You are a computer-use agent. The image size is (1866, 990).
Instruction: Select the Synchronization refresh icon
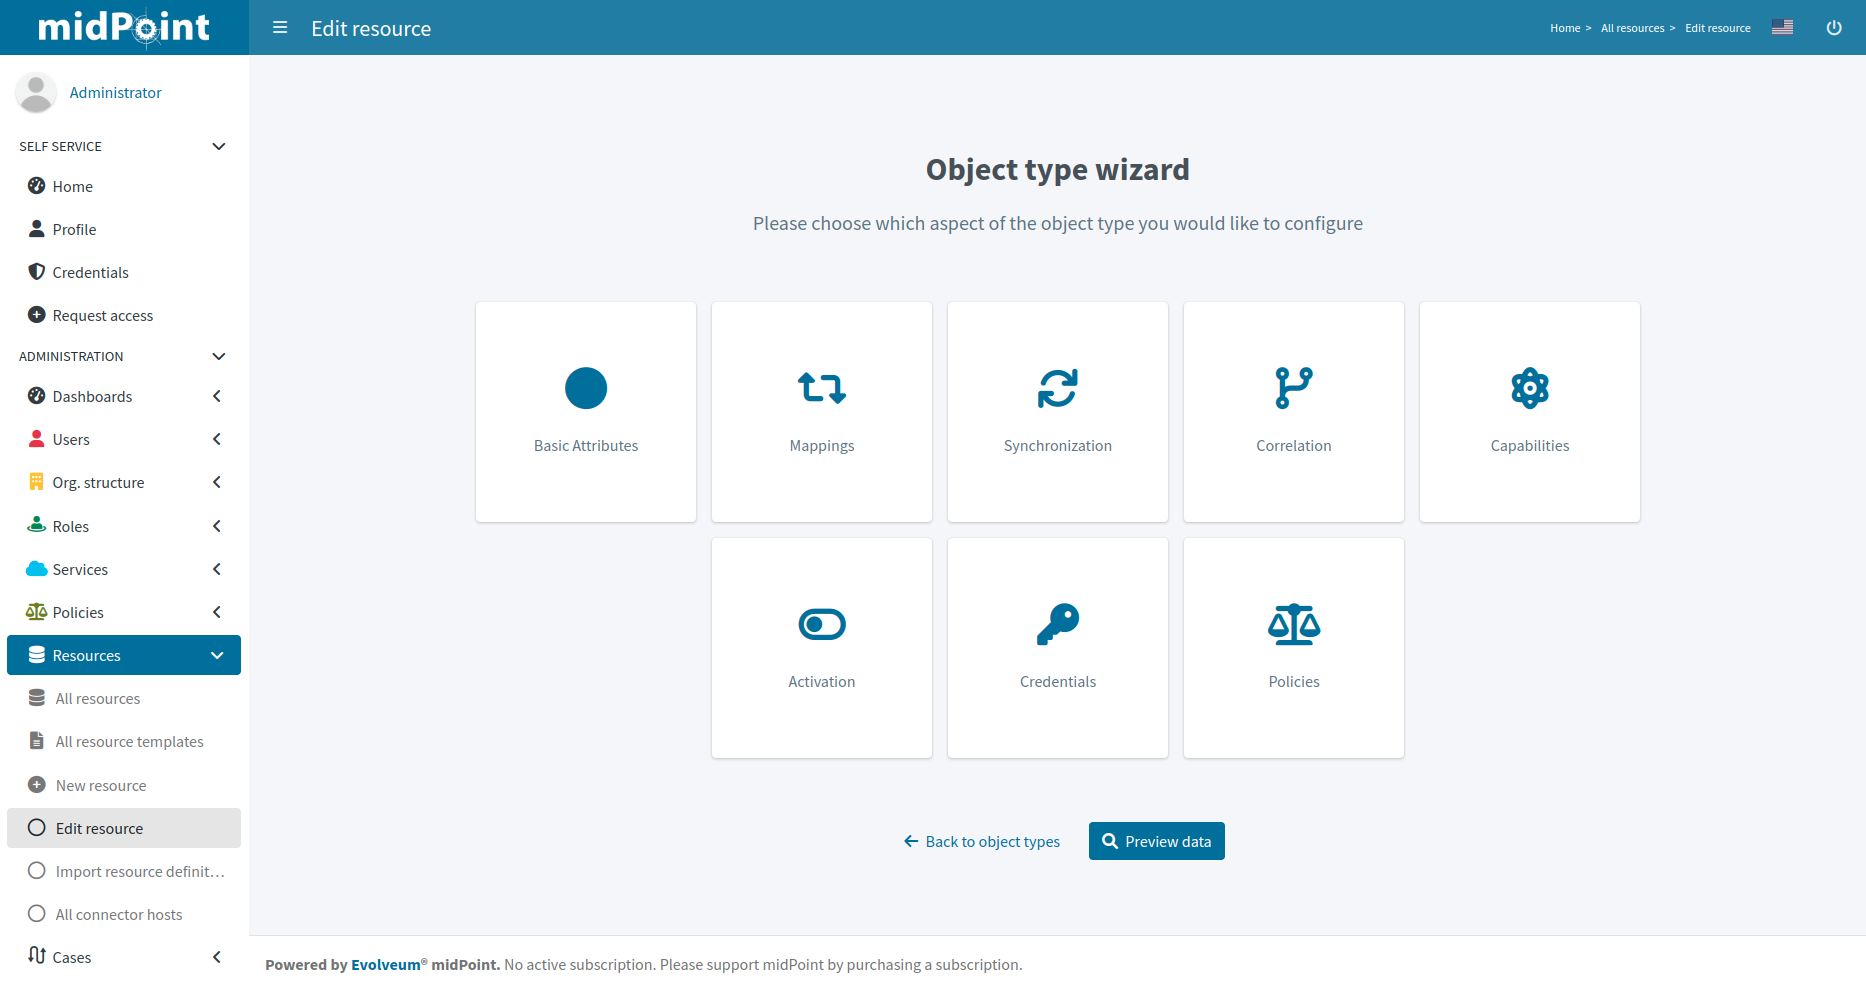[x=1057, y=388]
